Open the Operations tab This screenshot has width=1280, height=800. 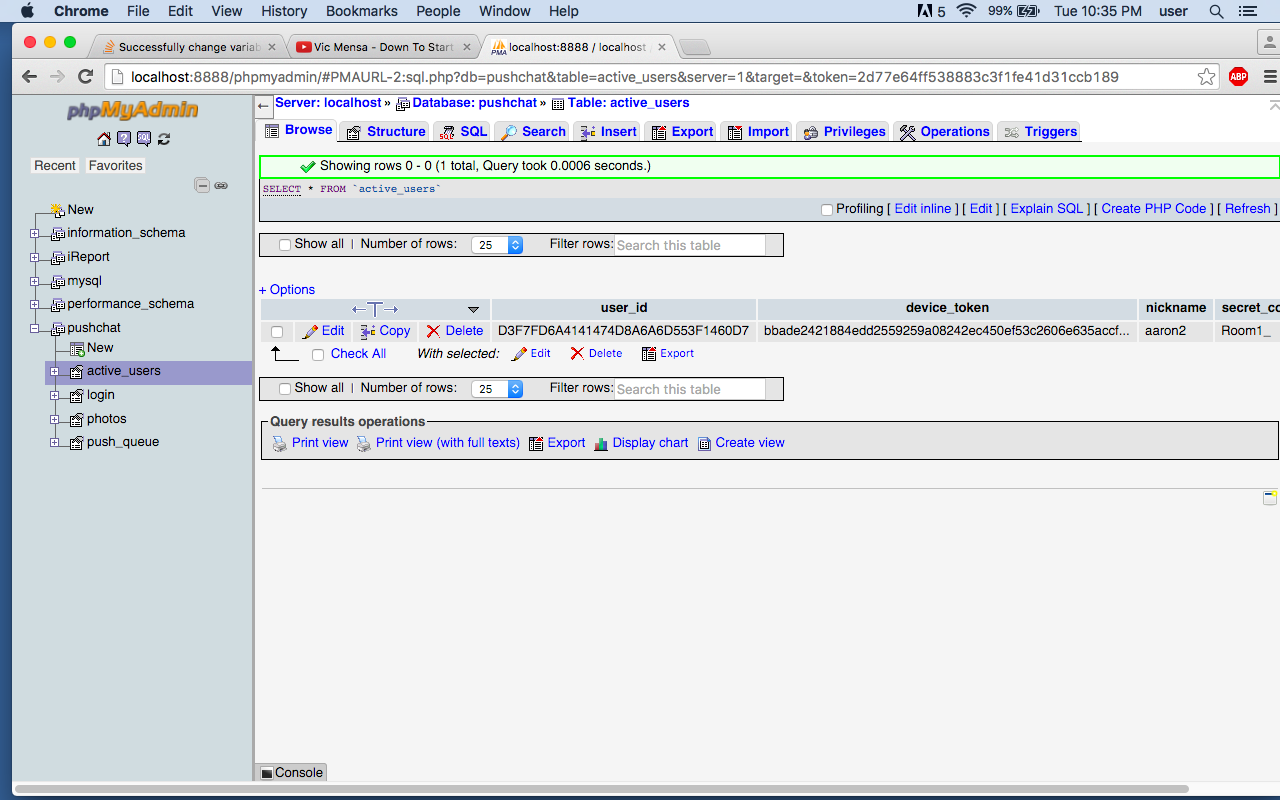pos(943,132)
